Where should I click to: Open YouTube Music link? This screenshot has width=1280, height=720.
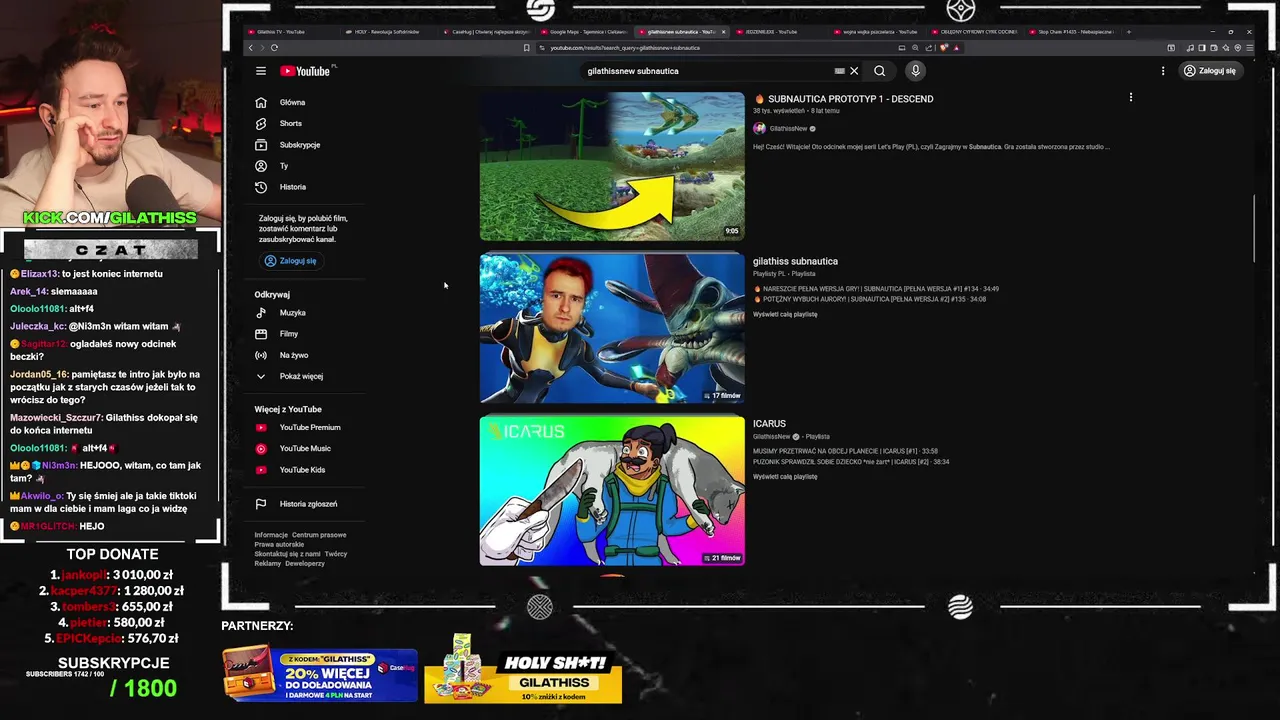coord(304,448)
